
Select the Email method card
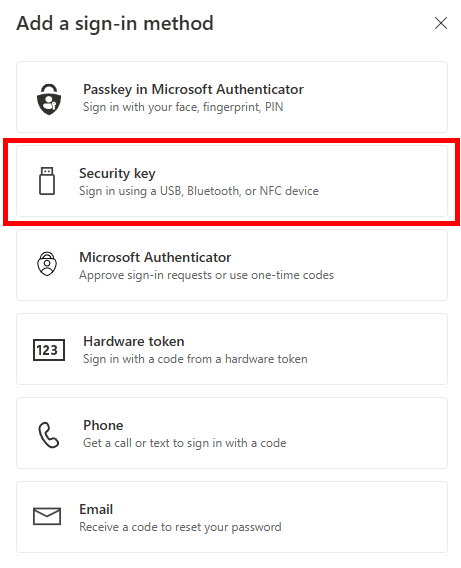(x=232, y=517)
